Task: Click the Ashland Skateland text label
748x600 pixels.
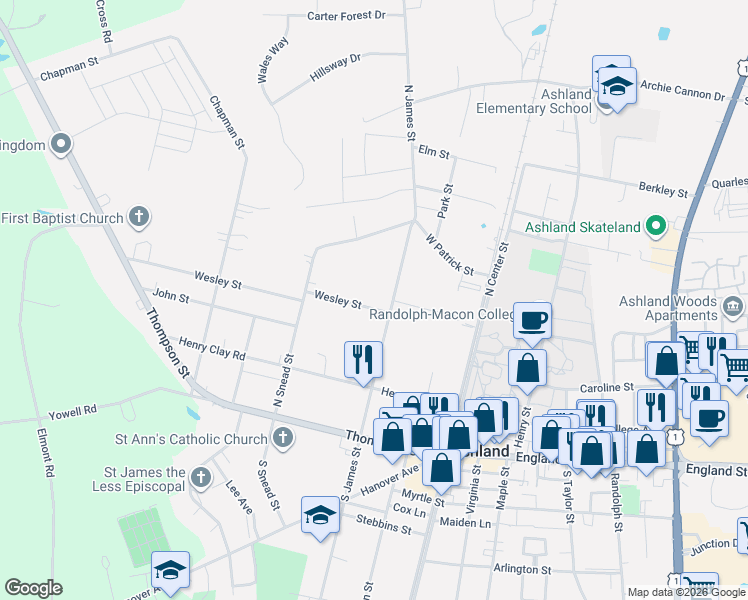Action: [582, 227]
